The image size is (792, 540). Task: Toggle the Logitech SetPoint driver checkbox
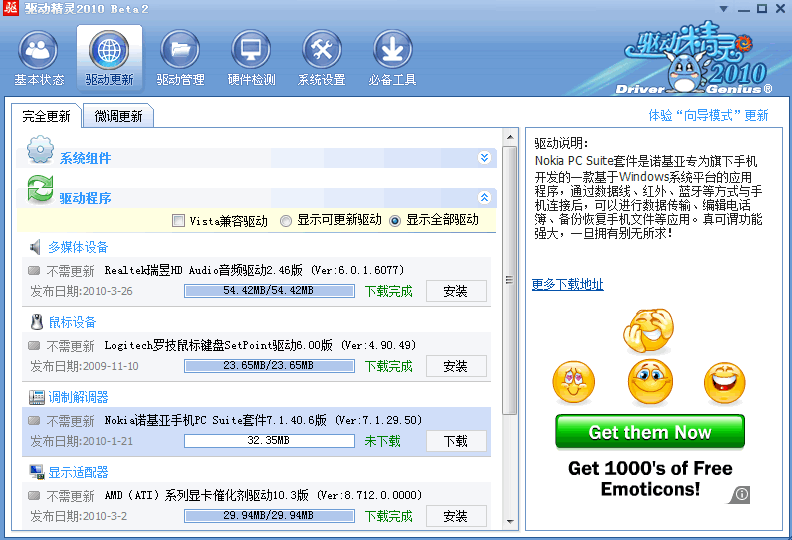coord(34,346)
